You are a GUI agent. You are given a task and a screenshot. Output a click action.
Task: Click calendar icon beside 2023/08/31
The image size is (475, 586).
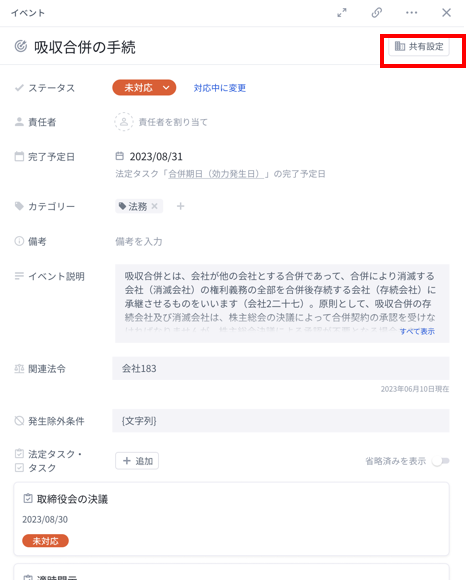point(119,156)
